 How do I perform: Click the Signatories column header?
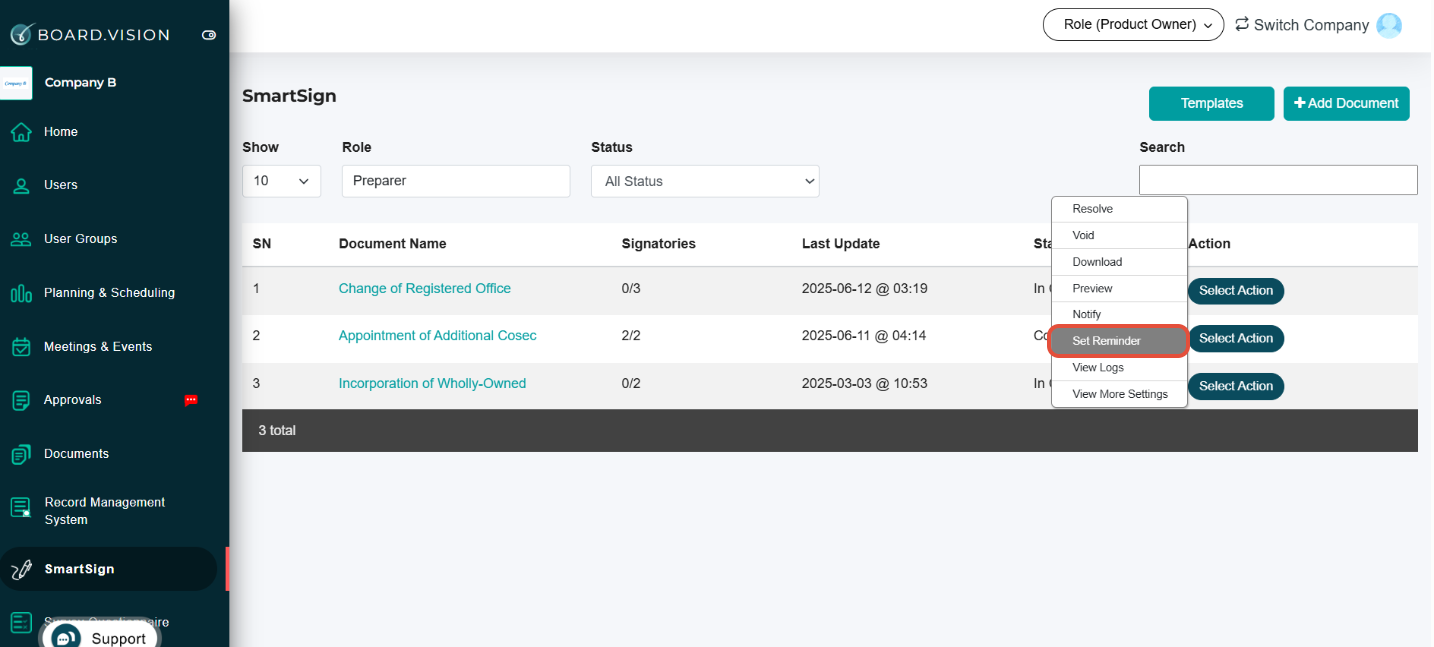659,244
